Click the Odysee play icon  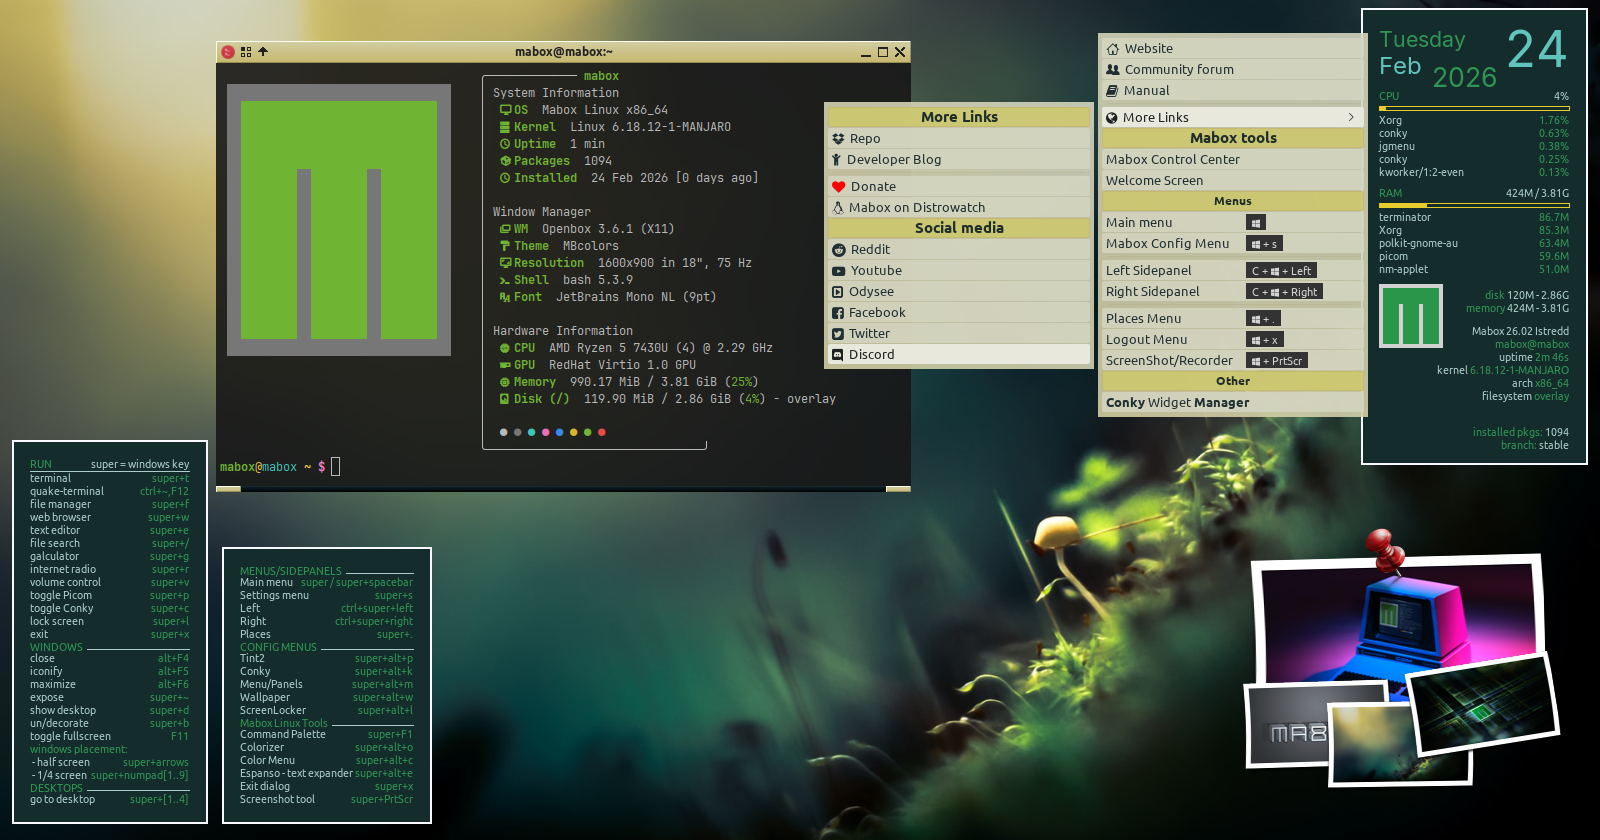[838, 292]
